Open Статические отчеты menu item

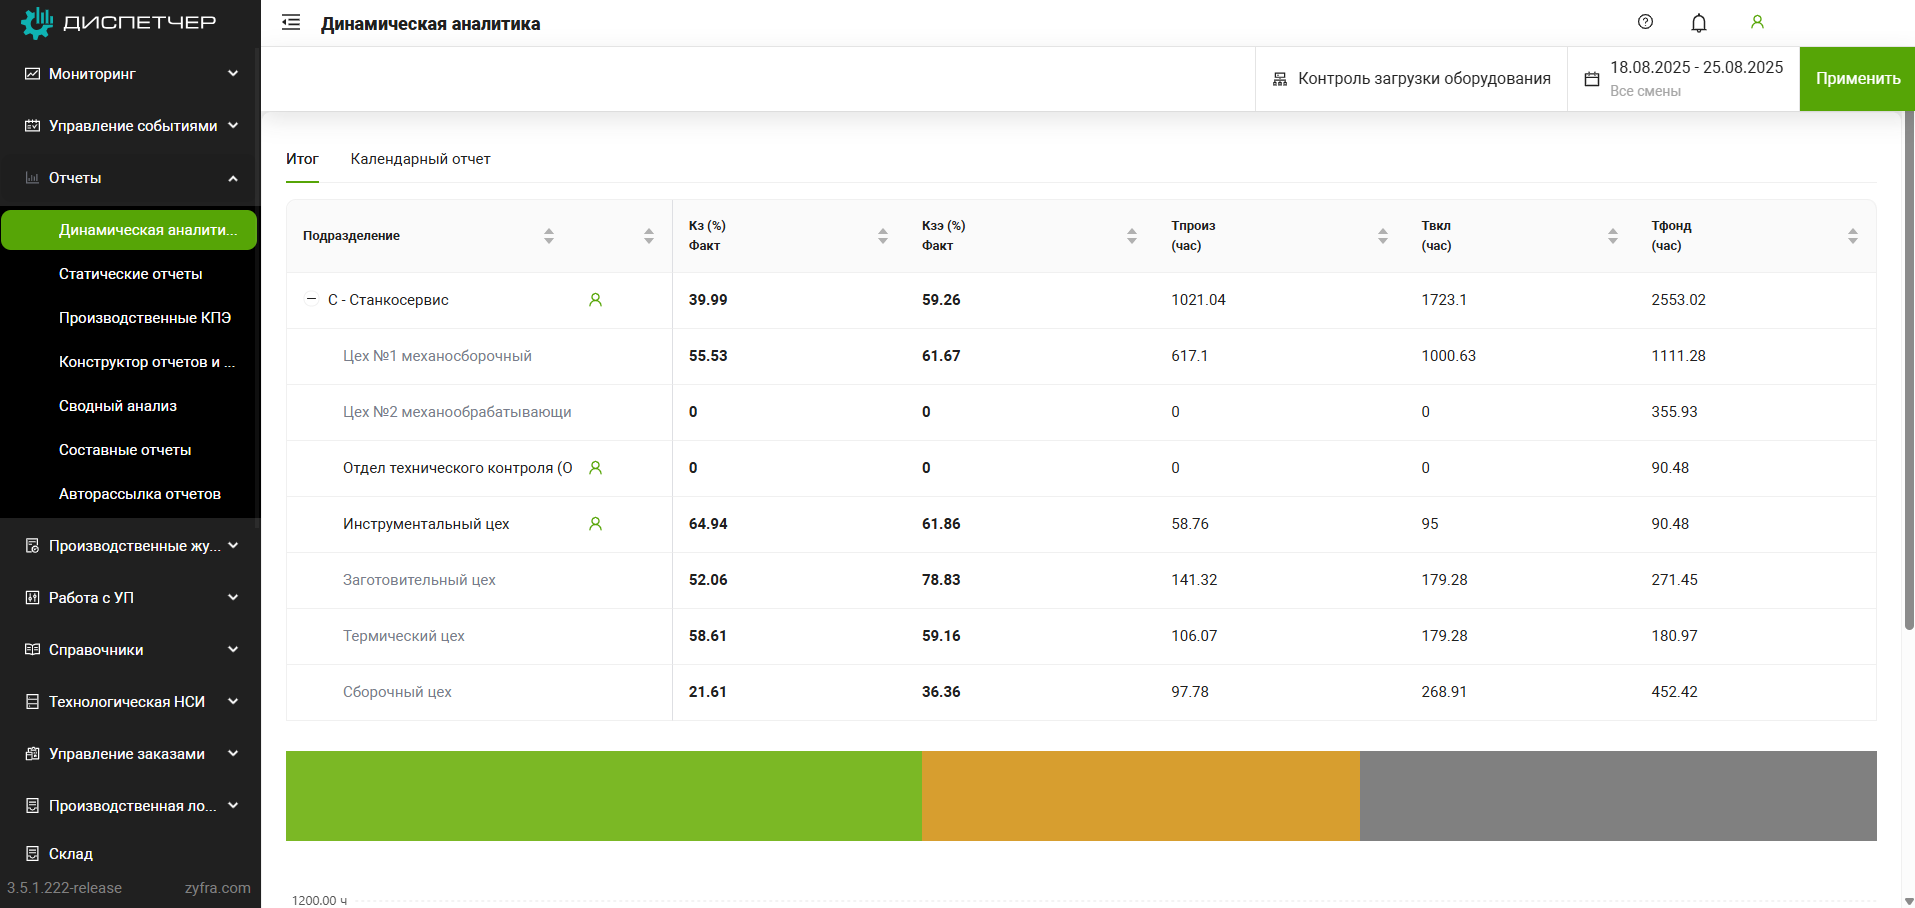(x=130, y=274)
